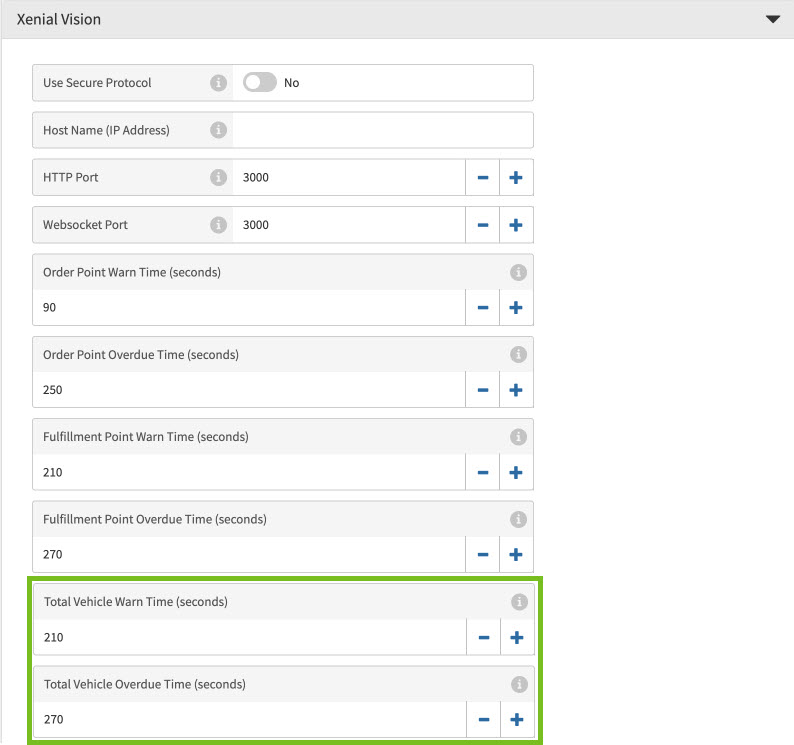
Task: Increase Order Point Warn Time by one
Action: tap(516, 308)
